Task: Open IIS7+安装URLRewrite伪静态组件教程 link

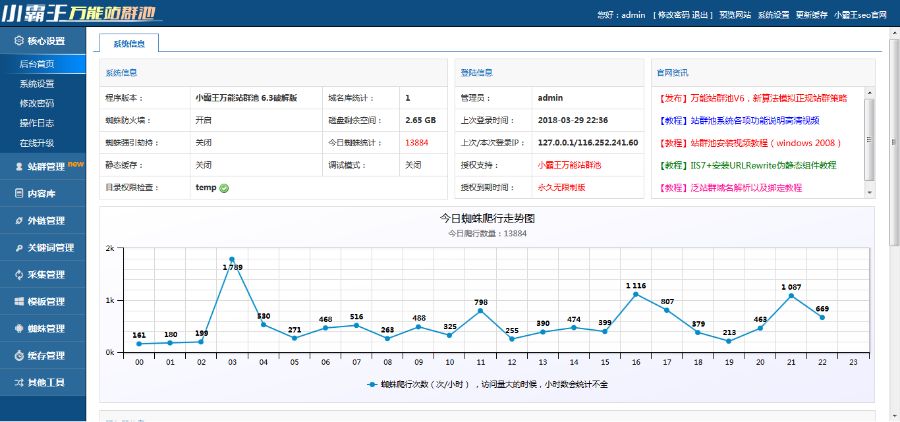Action: click(747, 165)
